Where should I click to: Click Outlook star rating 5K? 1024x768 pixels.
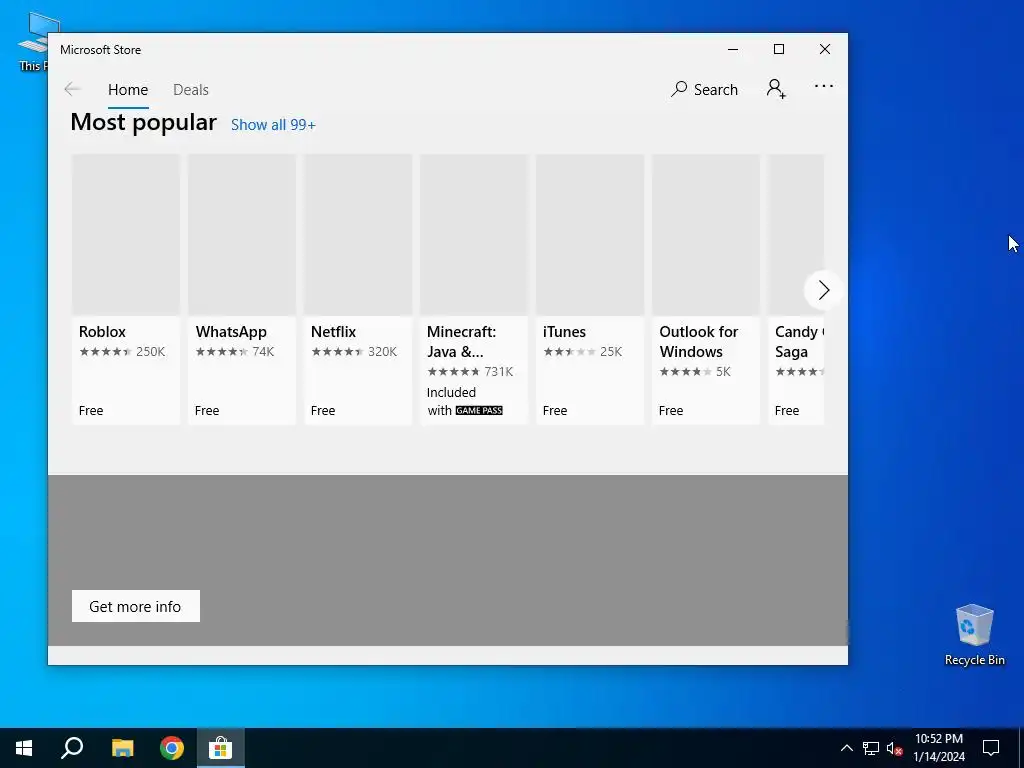tap(695, 372)
